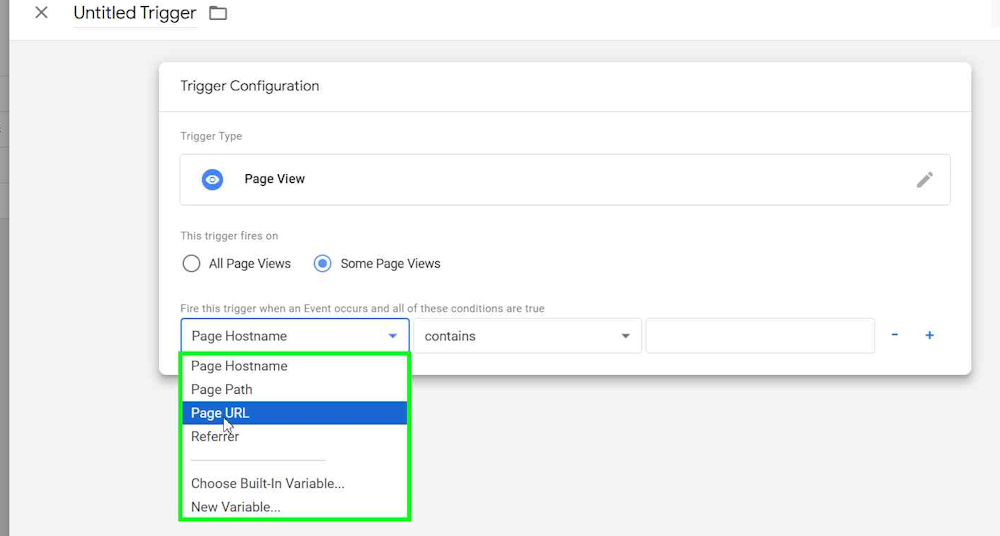
Task: Click New Variable option in list
Action: tap(236, 507)
